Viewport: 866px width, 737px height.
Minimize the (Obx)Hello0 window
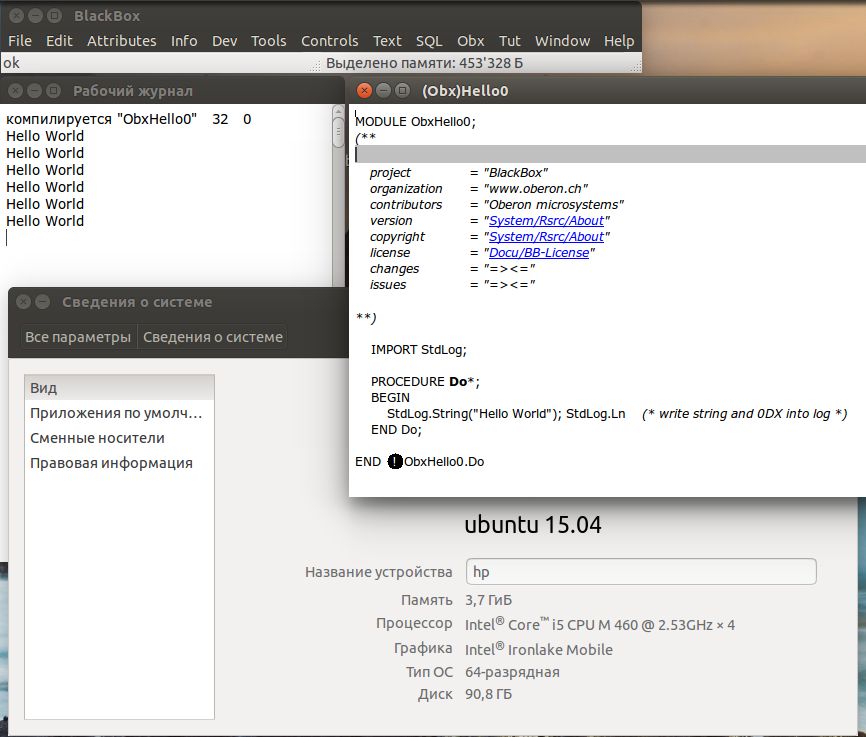point(383,91)
